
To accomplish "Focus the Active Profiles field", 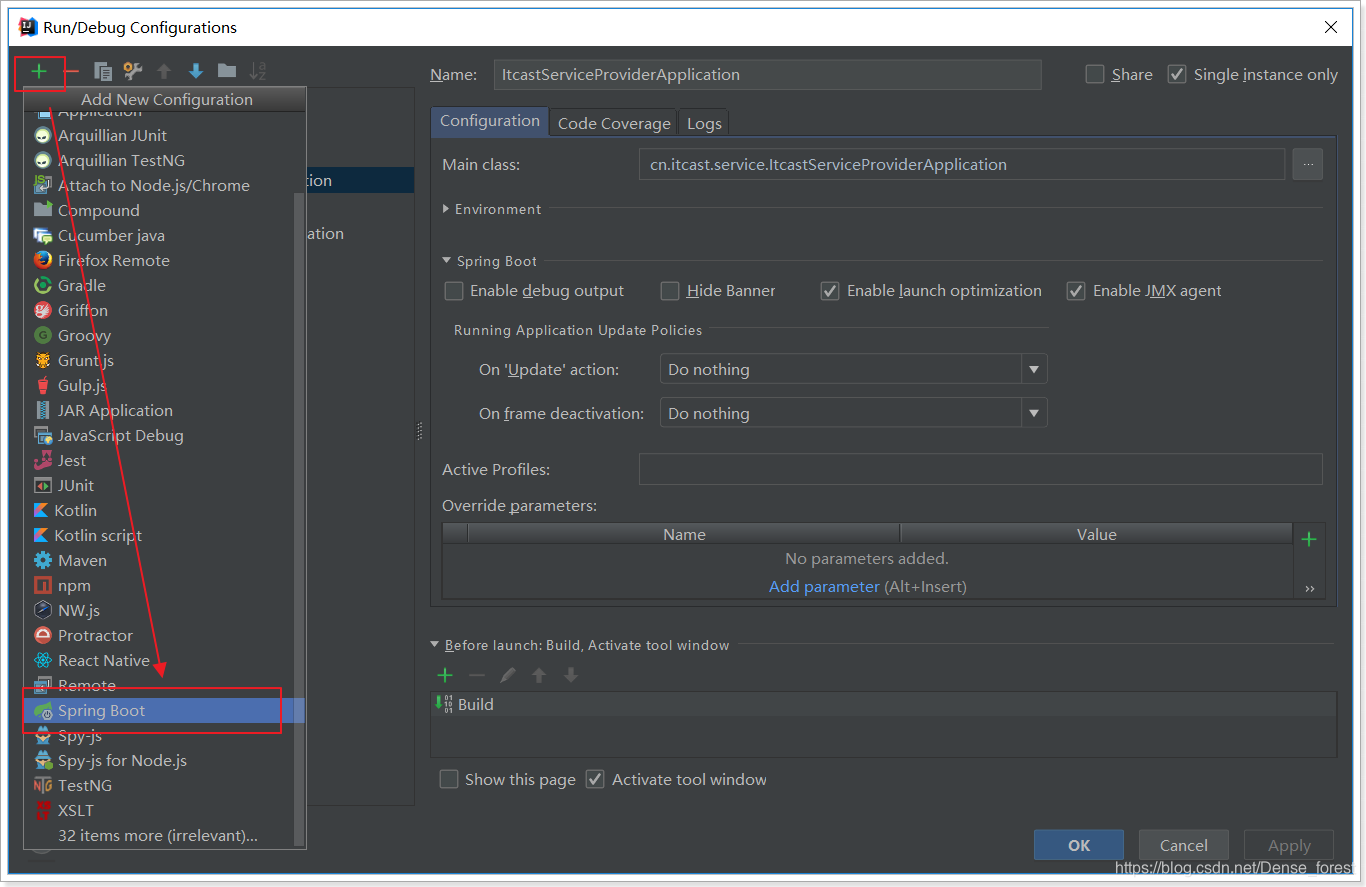I will pos(981,469).
